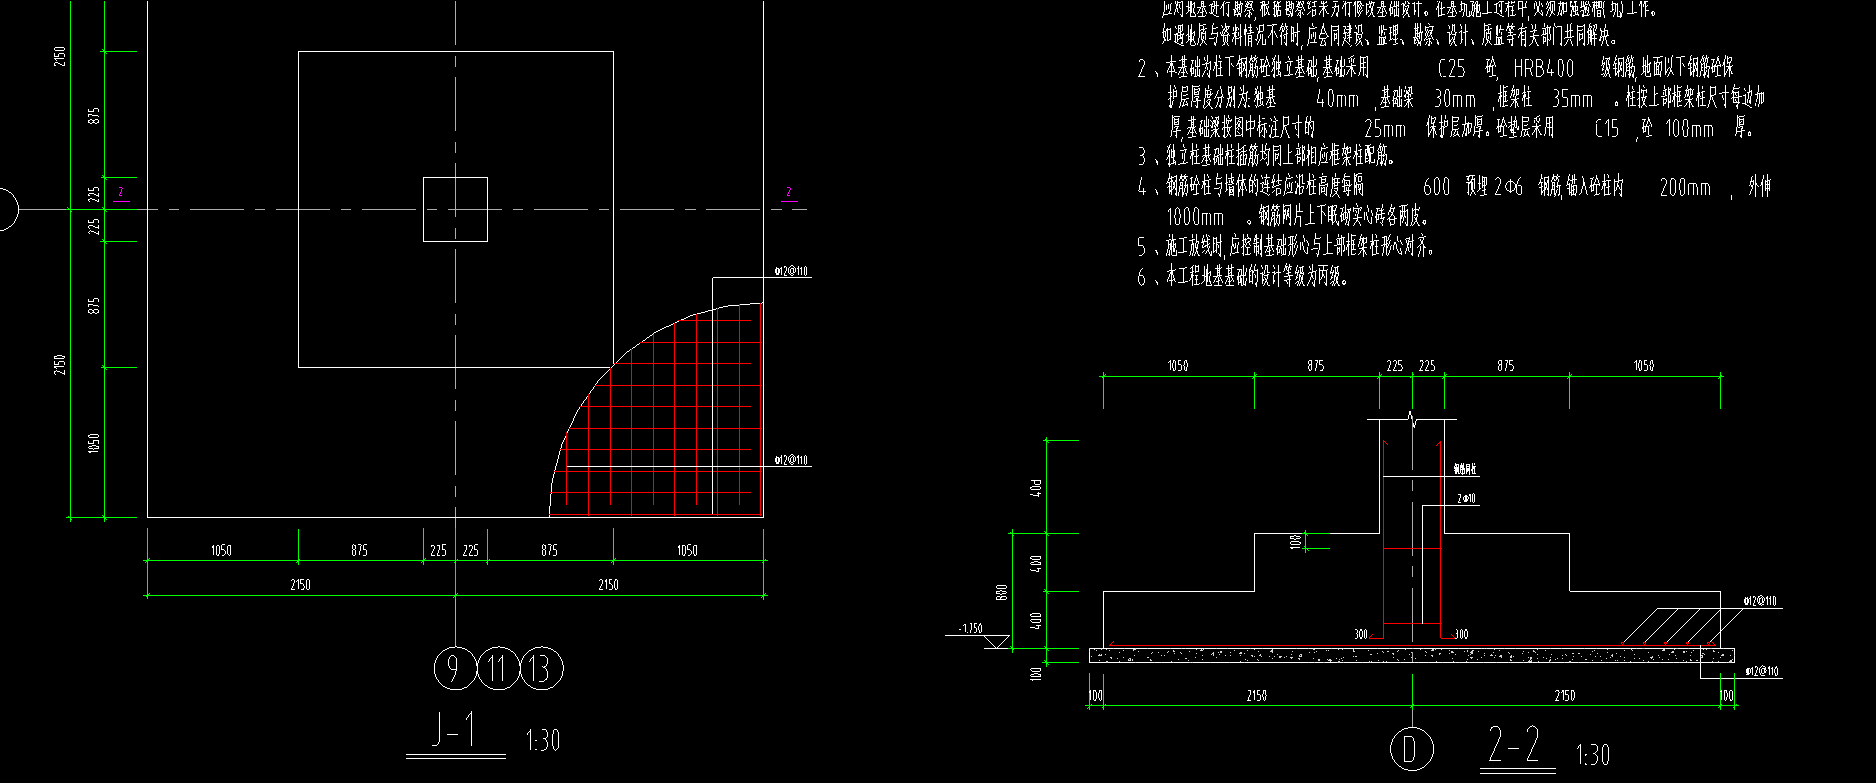Select note 5 text line

[x=1286, y=246]
